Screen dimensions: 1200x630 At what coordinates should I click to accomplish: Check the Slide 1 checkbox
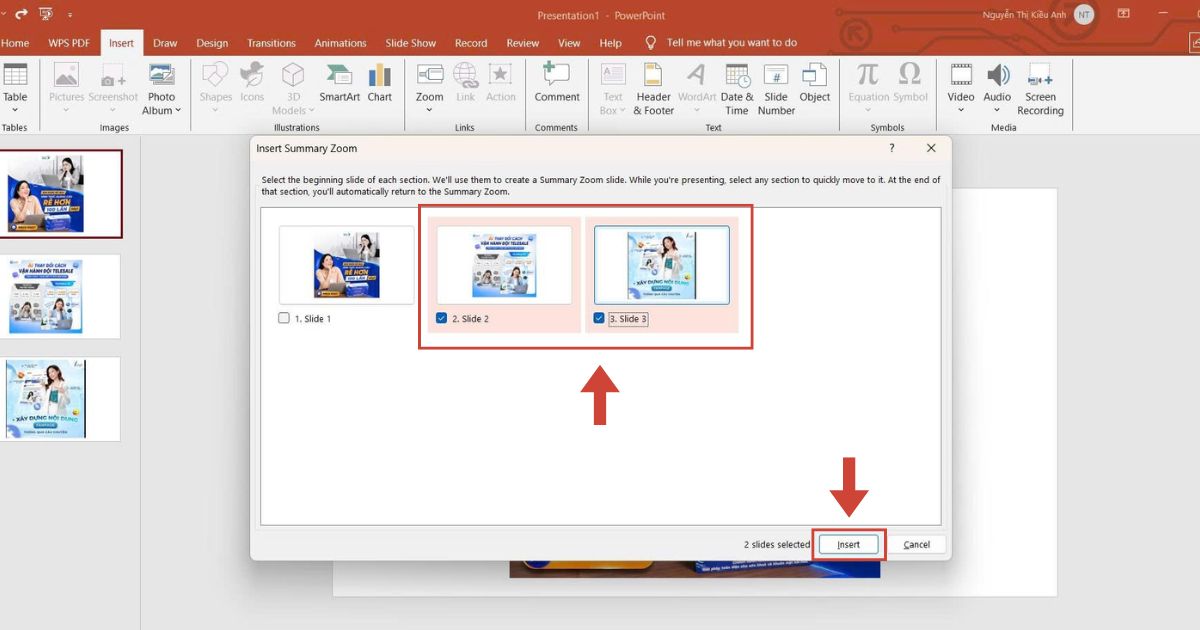[x=284, y=318]
